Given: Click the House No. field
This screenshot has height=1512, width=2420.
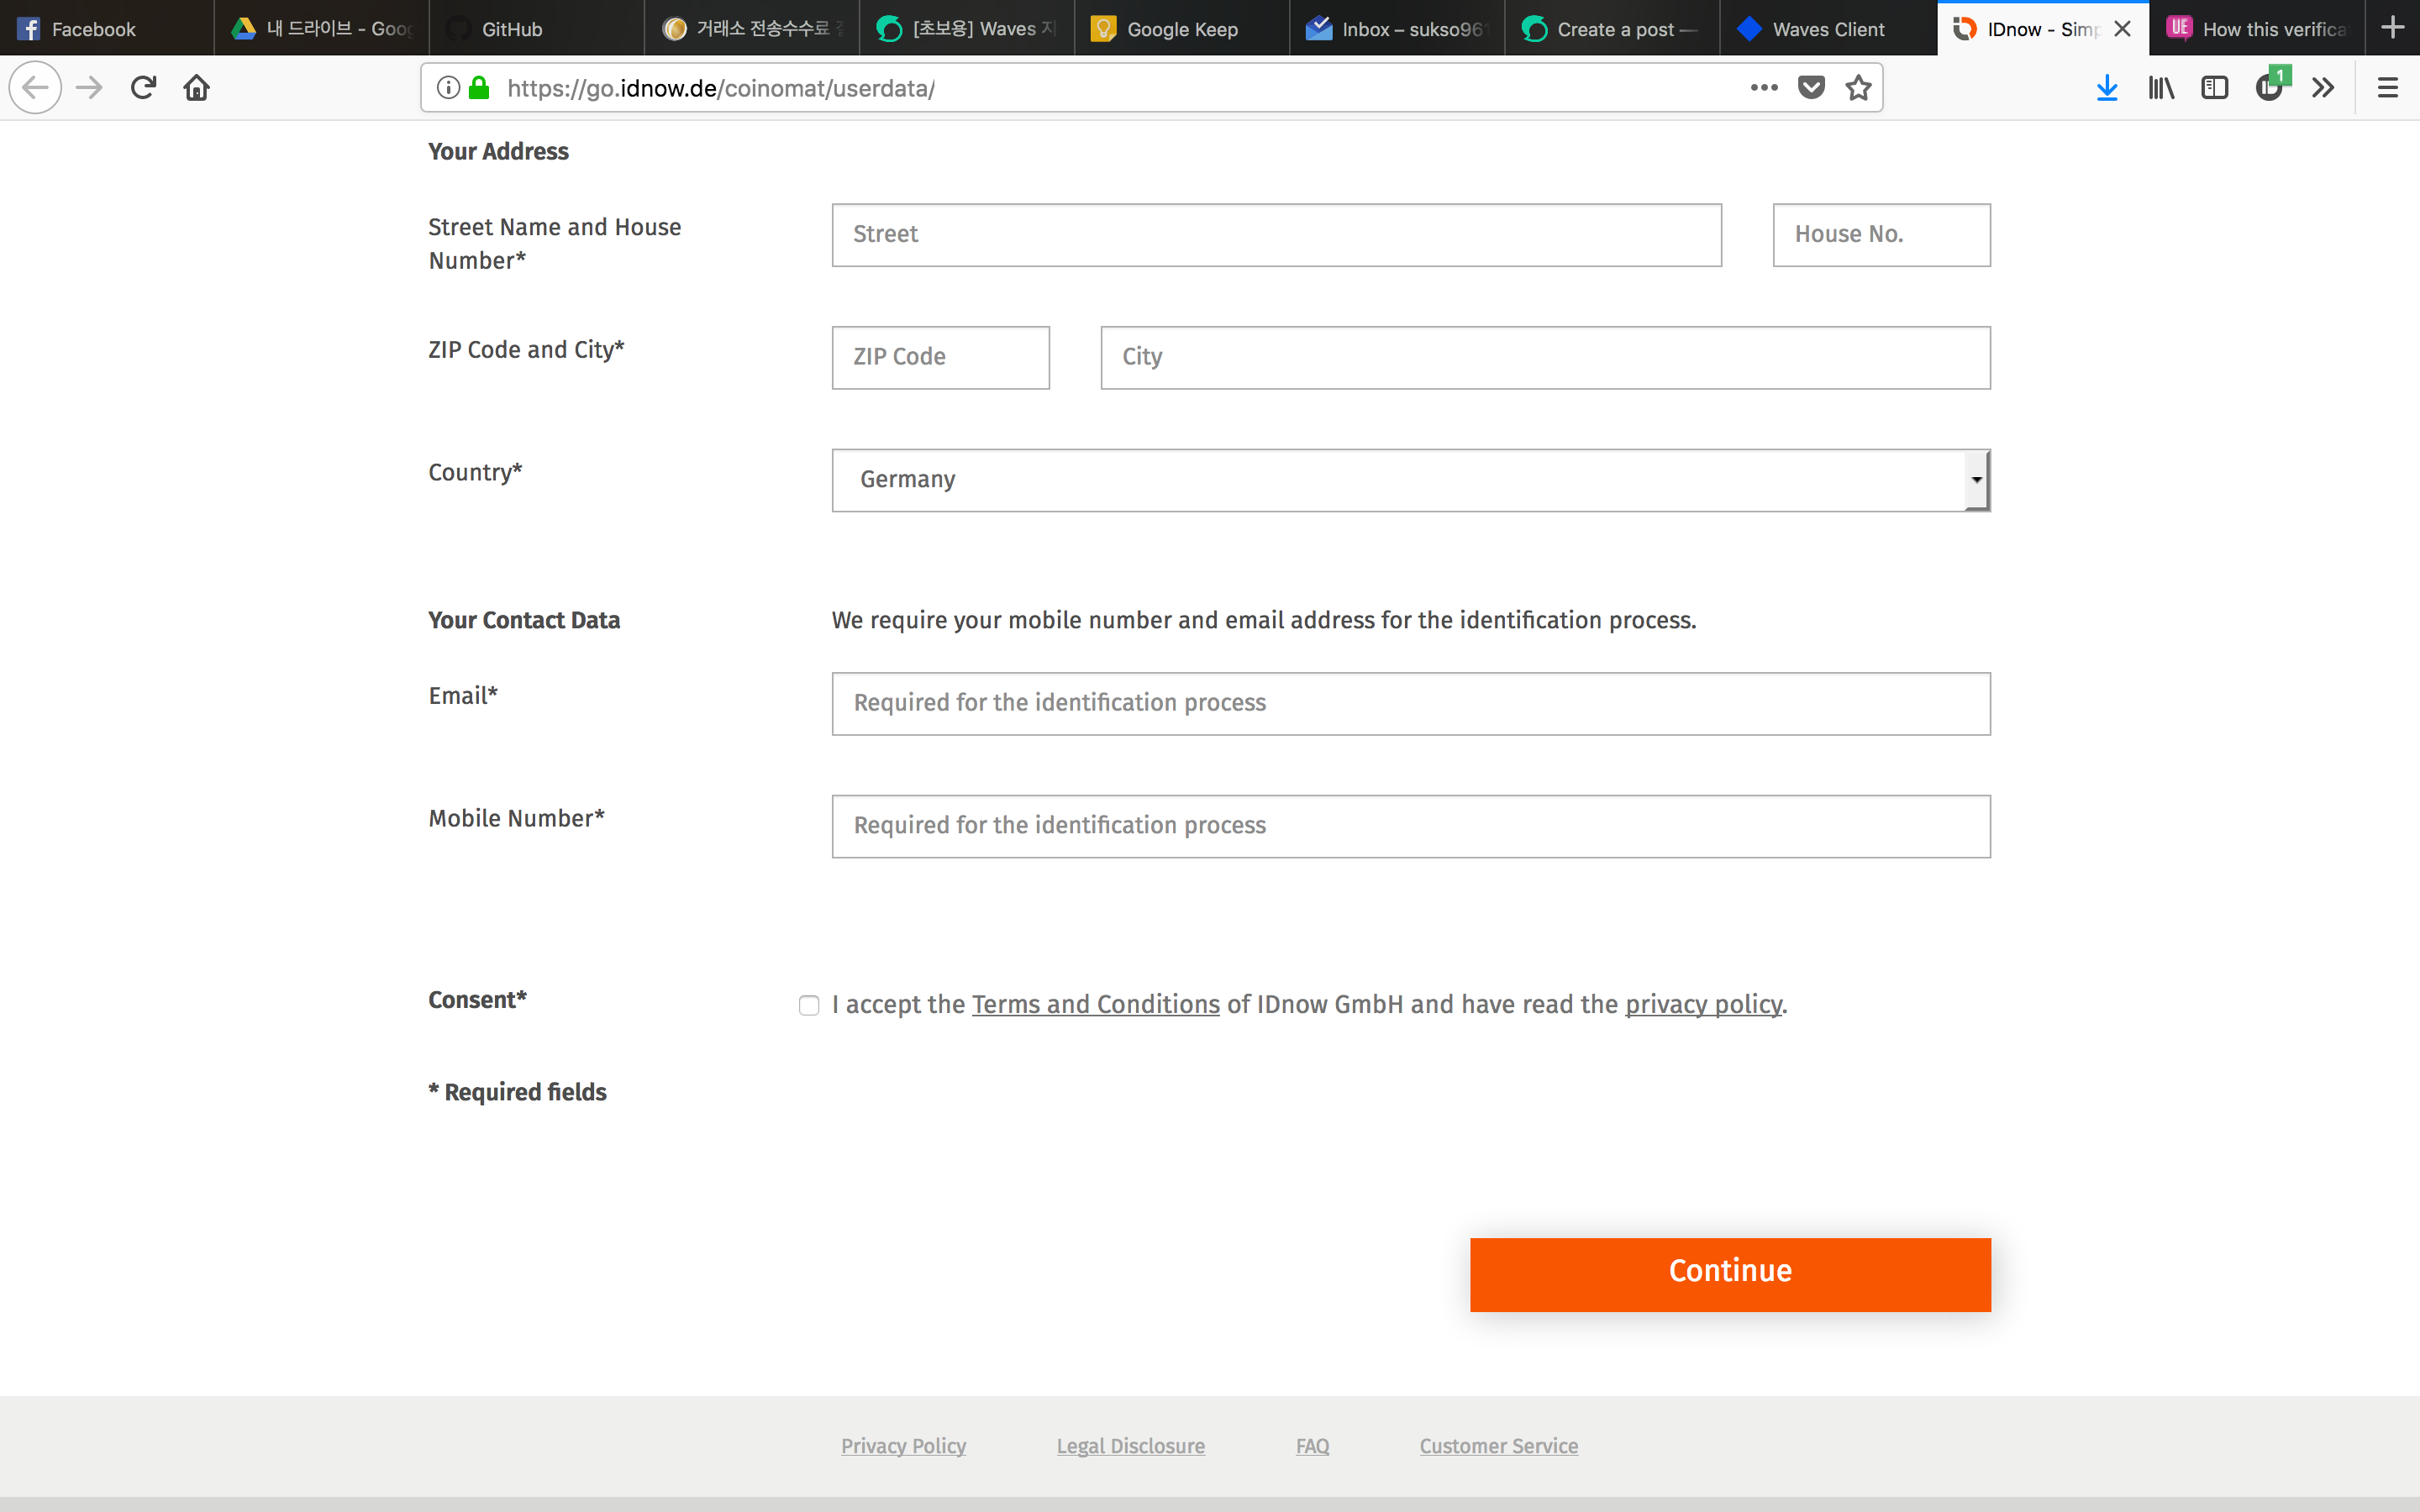Looking at the screenshot, I should pos(1881,235).
